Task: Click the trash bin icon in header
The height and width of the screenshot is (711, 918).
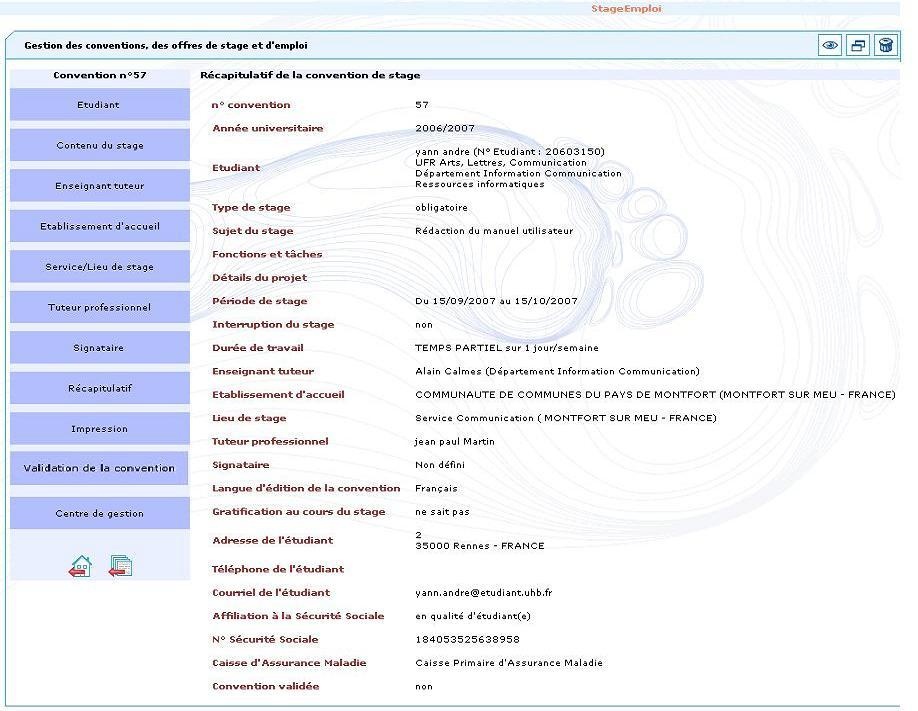Action: click(x=885, y=45)
